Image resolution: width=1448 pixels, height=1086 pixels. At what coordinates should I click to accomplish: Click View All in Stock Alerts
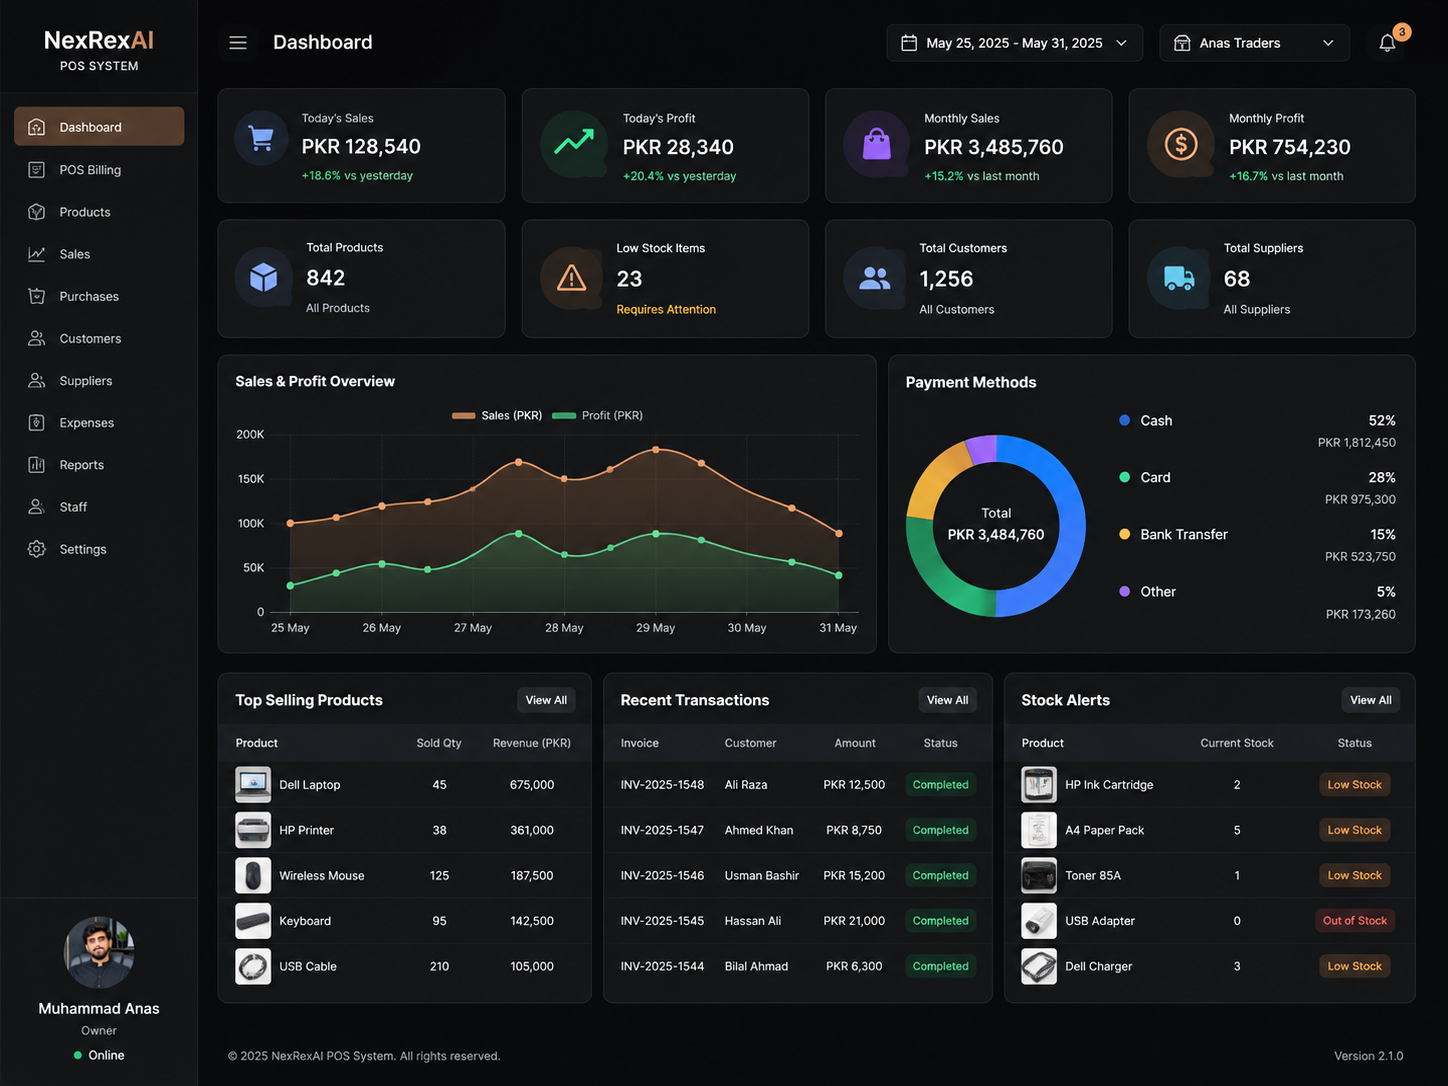(1370, 700)
